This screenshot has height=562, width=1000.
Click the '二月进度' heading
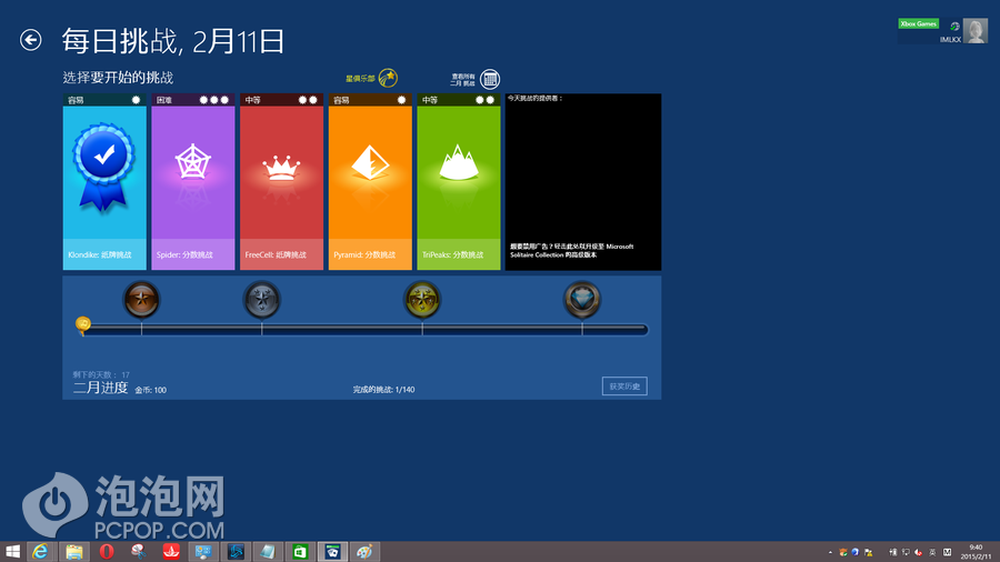[100, 387]
